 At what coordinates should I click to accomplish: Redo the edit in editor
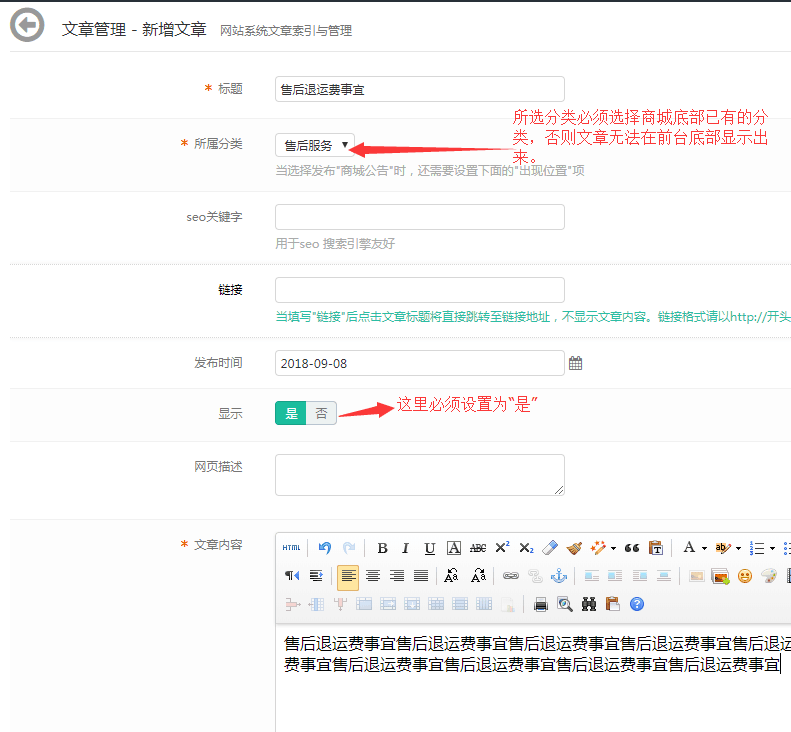click(349, 548)
